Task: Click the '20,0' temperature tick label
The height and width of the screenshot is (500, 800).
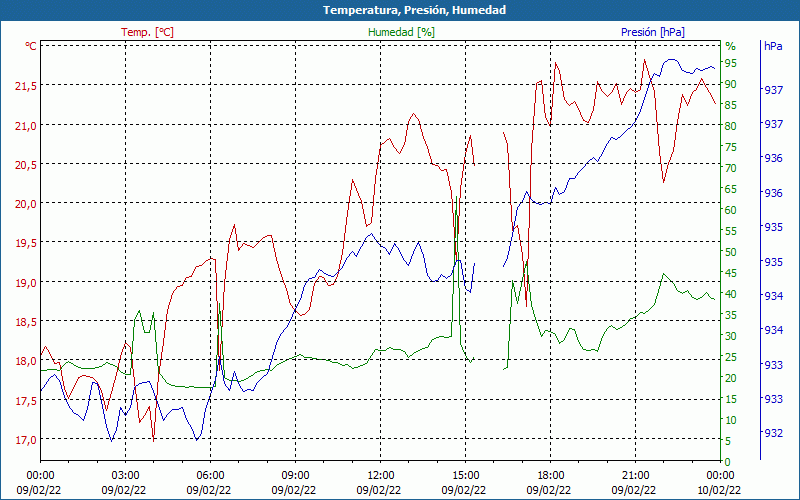Action: [26, 204]
